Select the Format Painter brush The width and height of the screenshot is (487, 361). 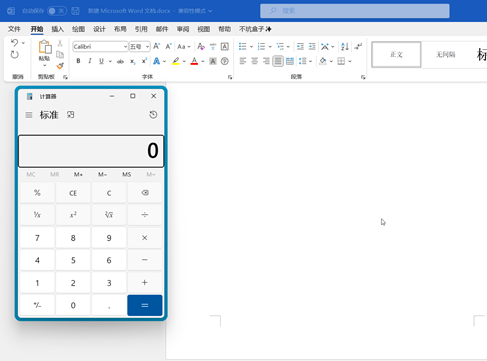point(60,66)
